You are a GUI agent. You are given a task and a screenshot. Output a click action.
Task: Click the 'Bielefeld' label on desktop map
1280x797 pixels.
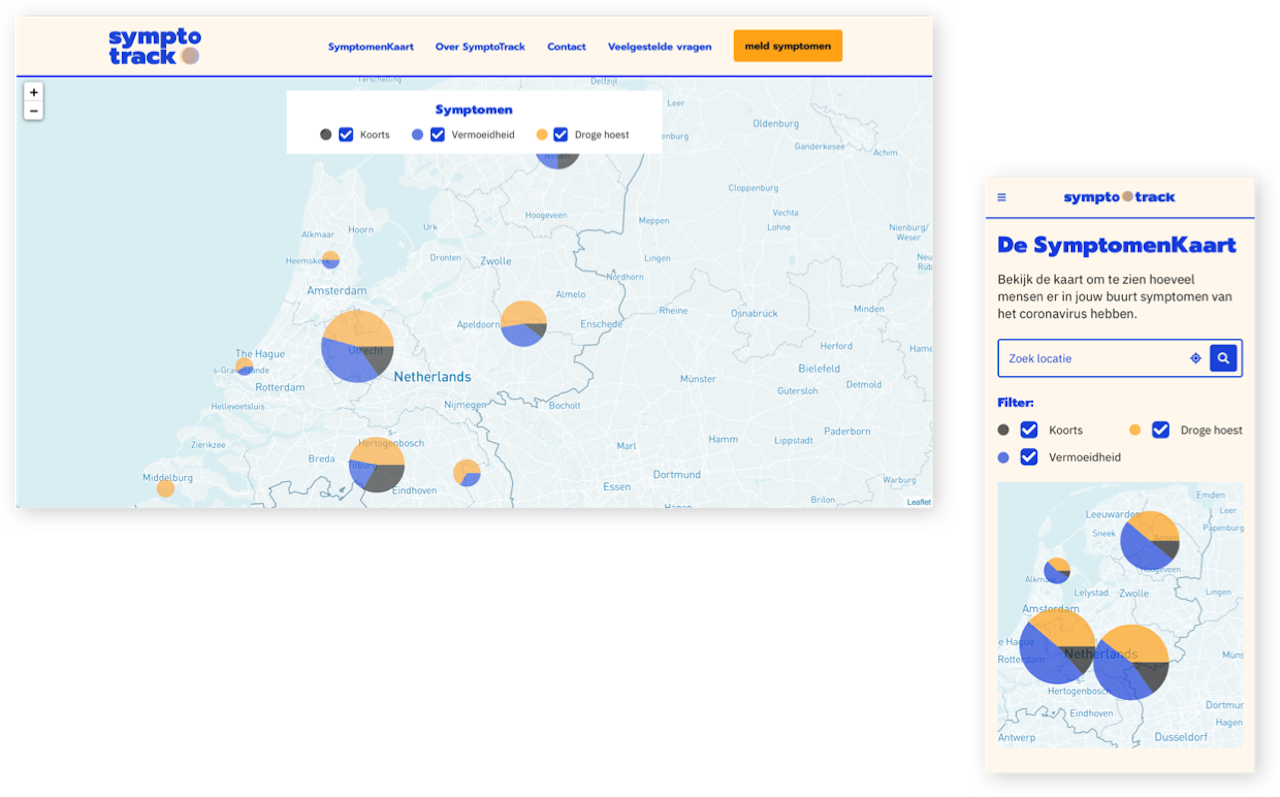click(x=819, y=369)
